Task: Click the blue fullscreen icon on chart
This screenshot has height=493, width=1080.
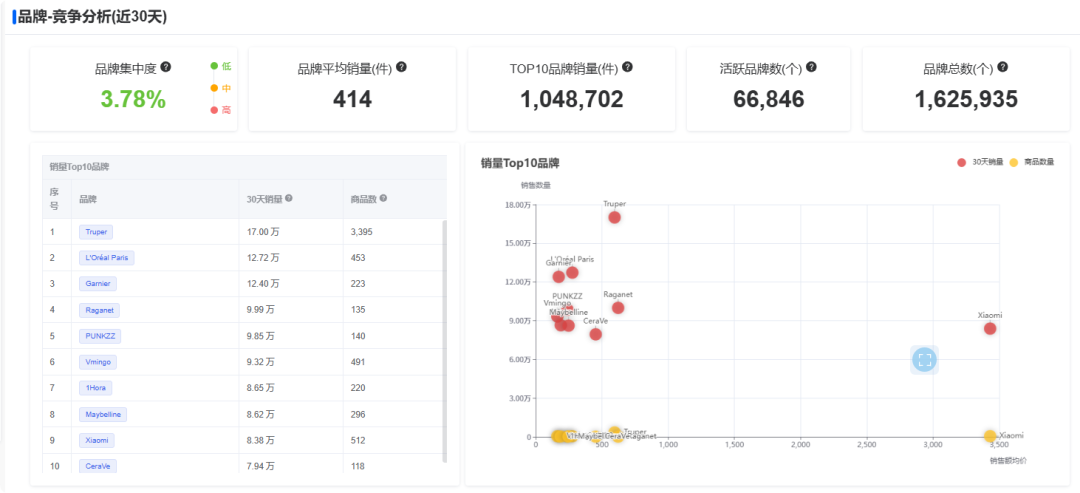Action: 924,359
